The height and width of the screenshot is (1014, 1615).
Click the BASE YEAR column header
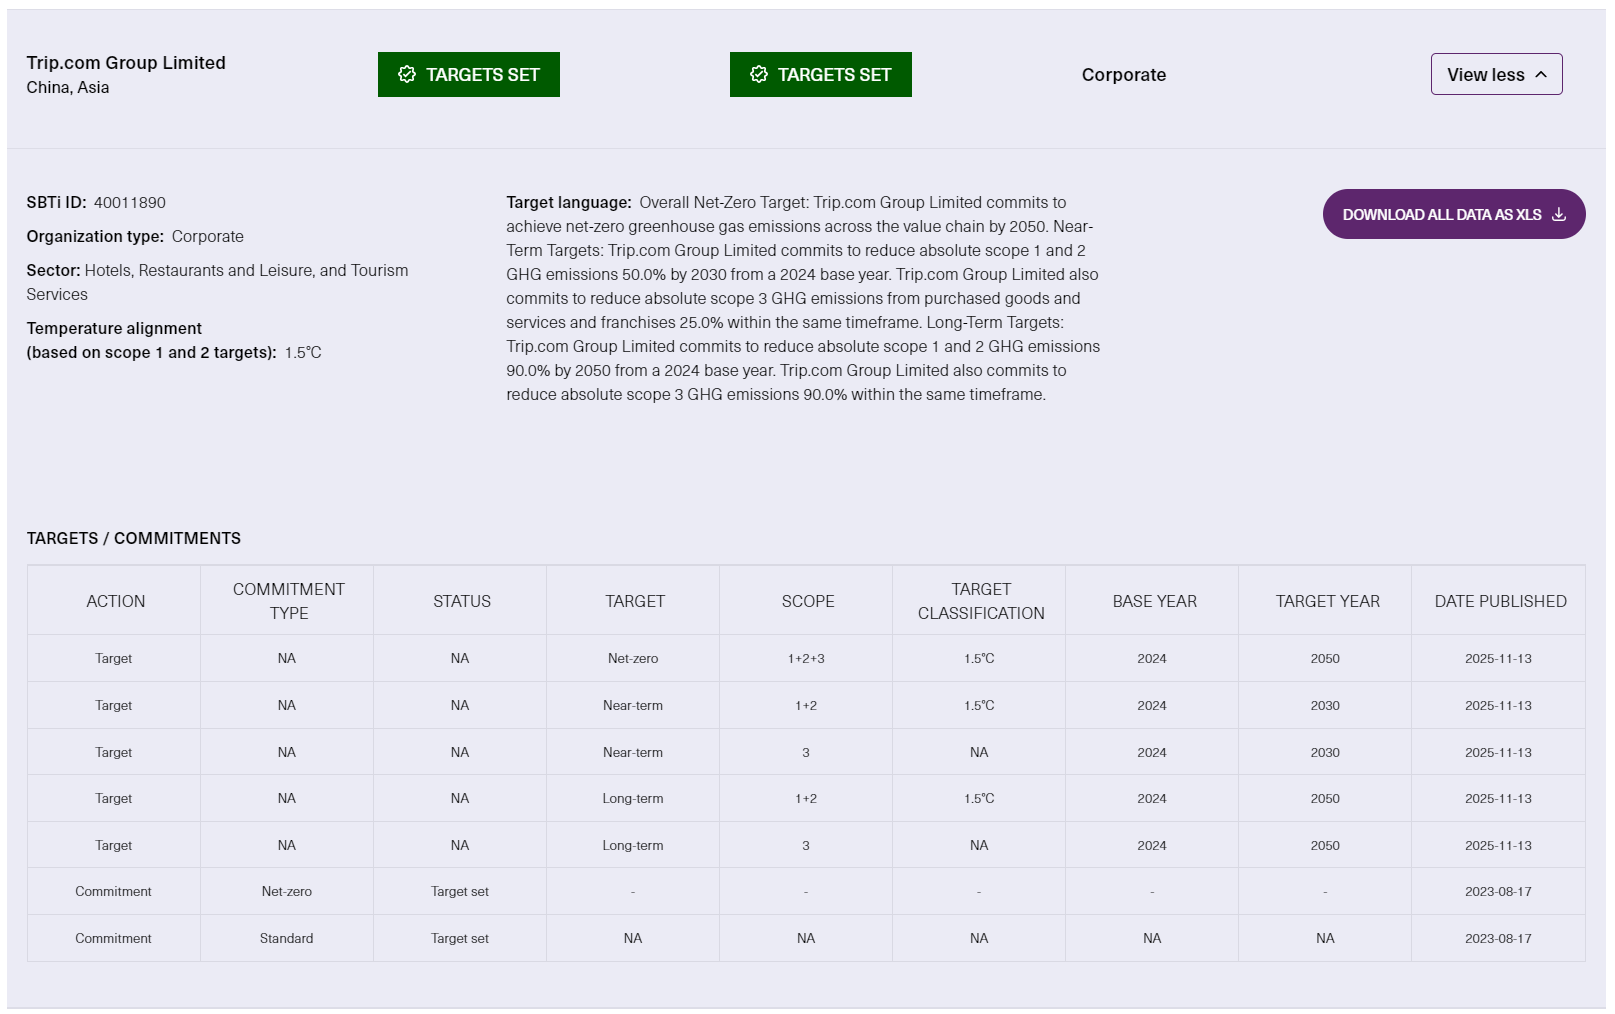click(x=1154, y=601)
